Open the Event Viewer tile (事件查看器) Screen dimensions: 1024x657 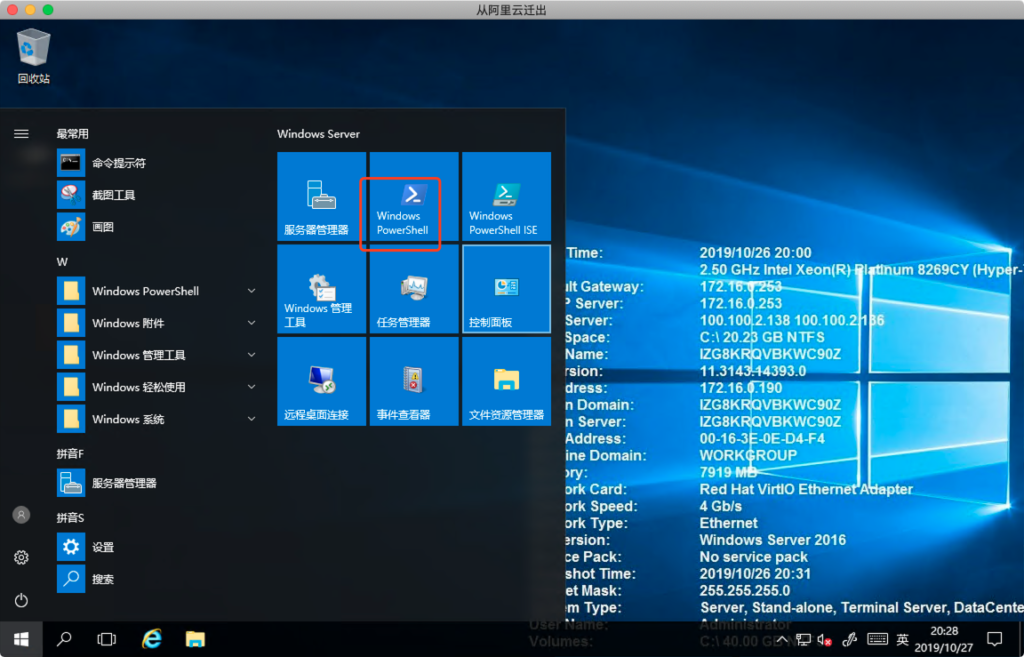(x=414, y=382)
